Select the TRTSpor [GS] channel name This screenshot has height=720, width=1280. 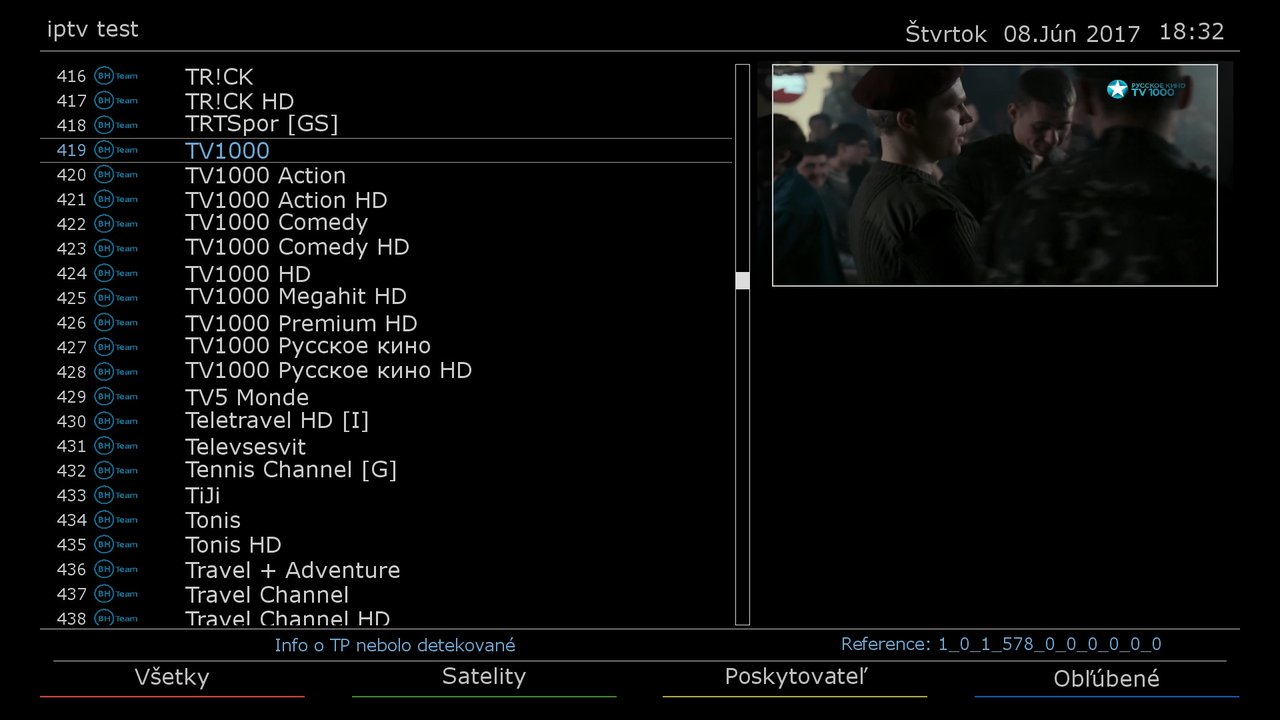coord(262,125)
